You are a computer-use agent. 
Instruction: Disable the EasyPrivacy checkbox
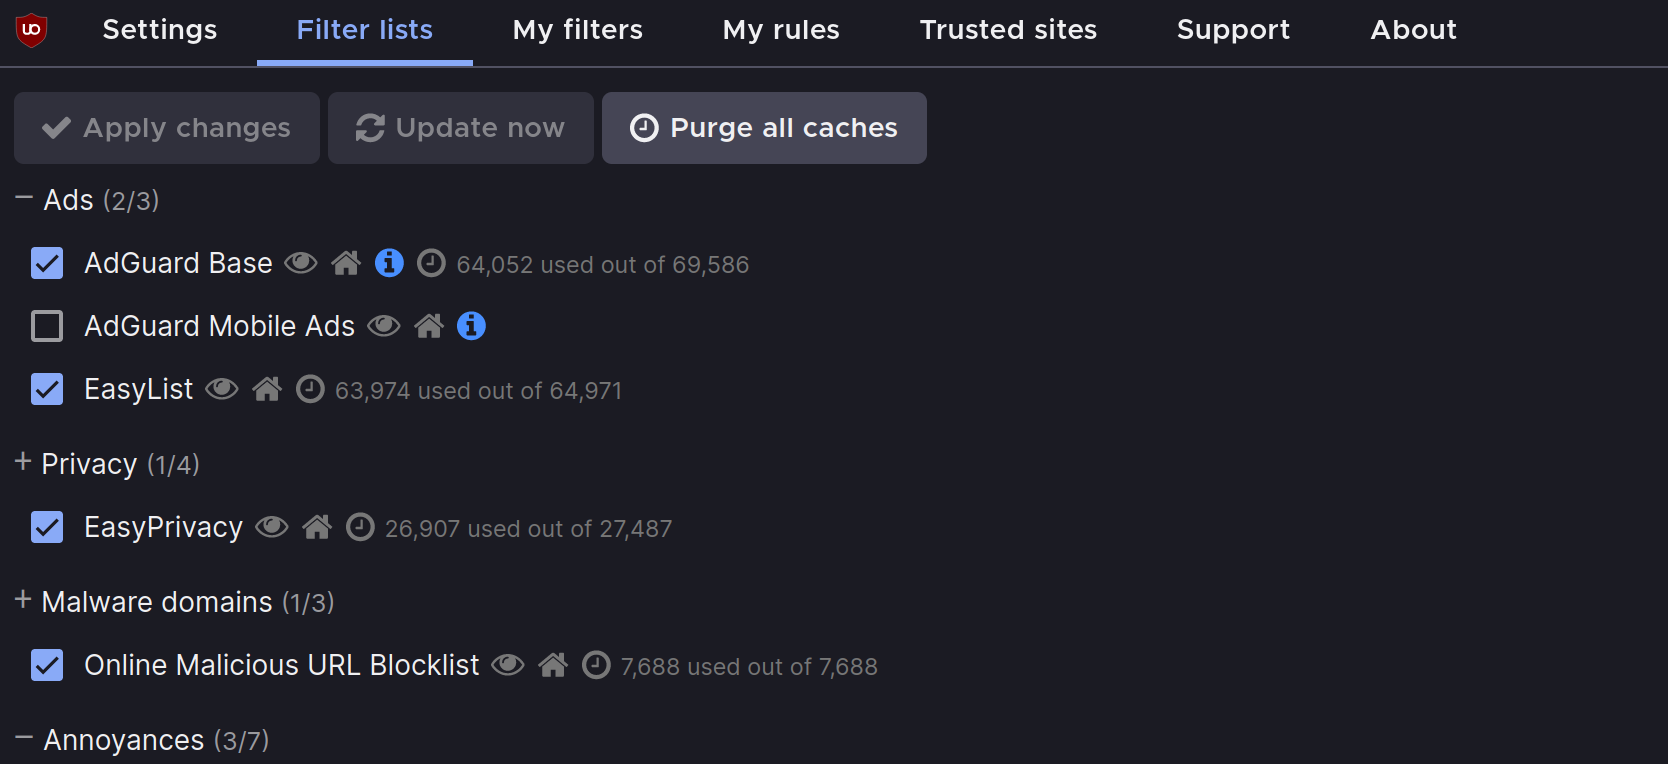[x=47, y=527]
